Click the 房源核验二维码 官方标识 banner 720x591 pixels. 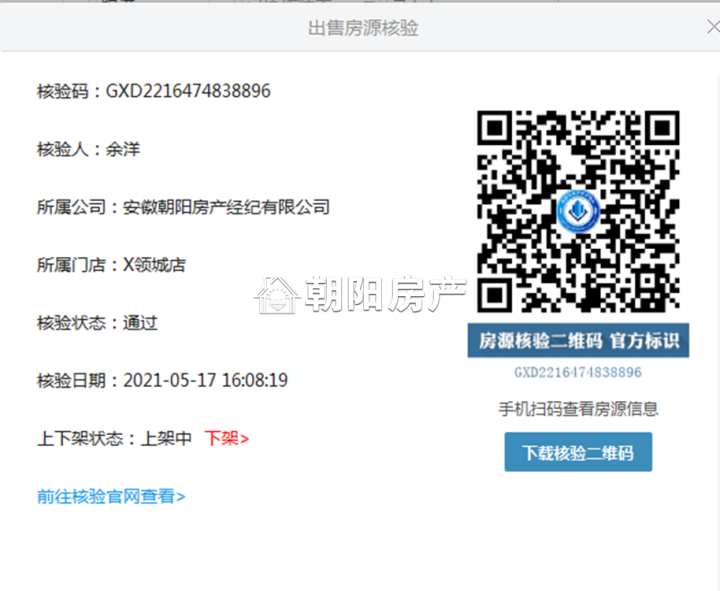click(578, 341)
